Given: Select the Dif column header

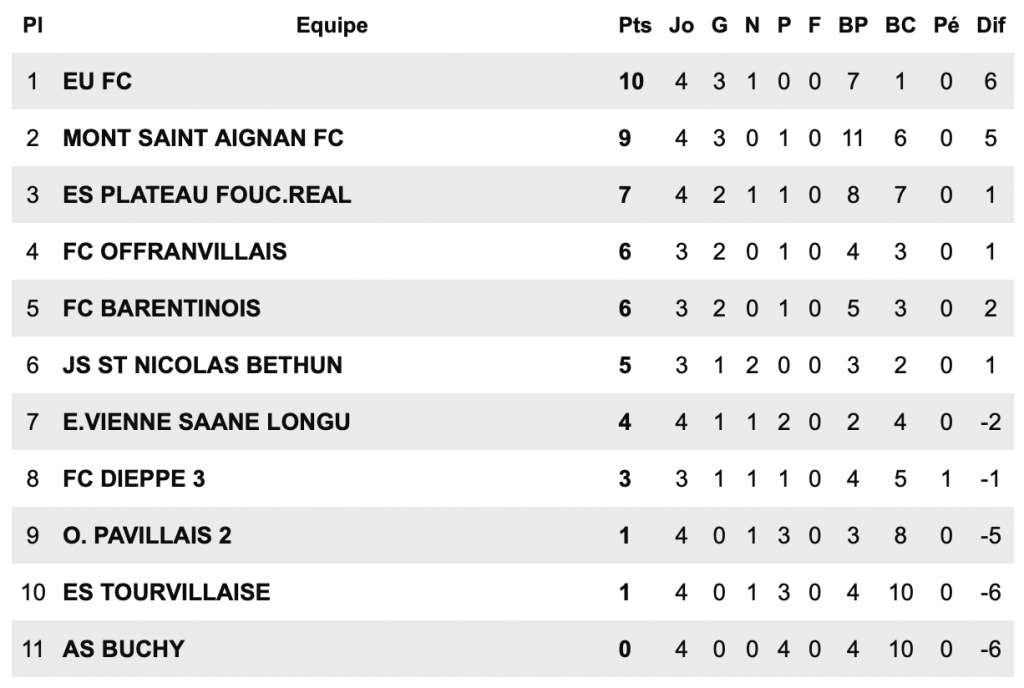Looking at the screenshot, I should pyautogui.click(x=990, y=26).
